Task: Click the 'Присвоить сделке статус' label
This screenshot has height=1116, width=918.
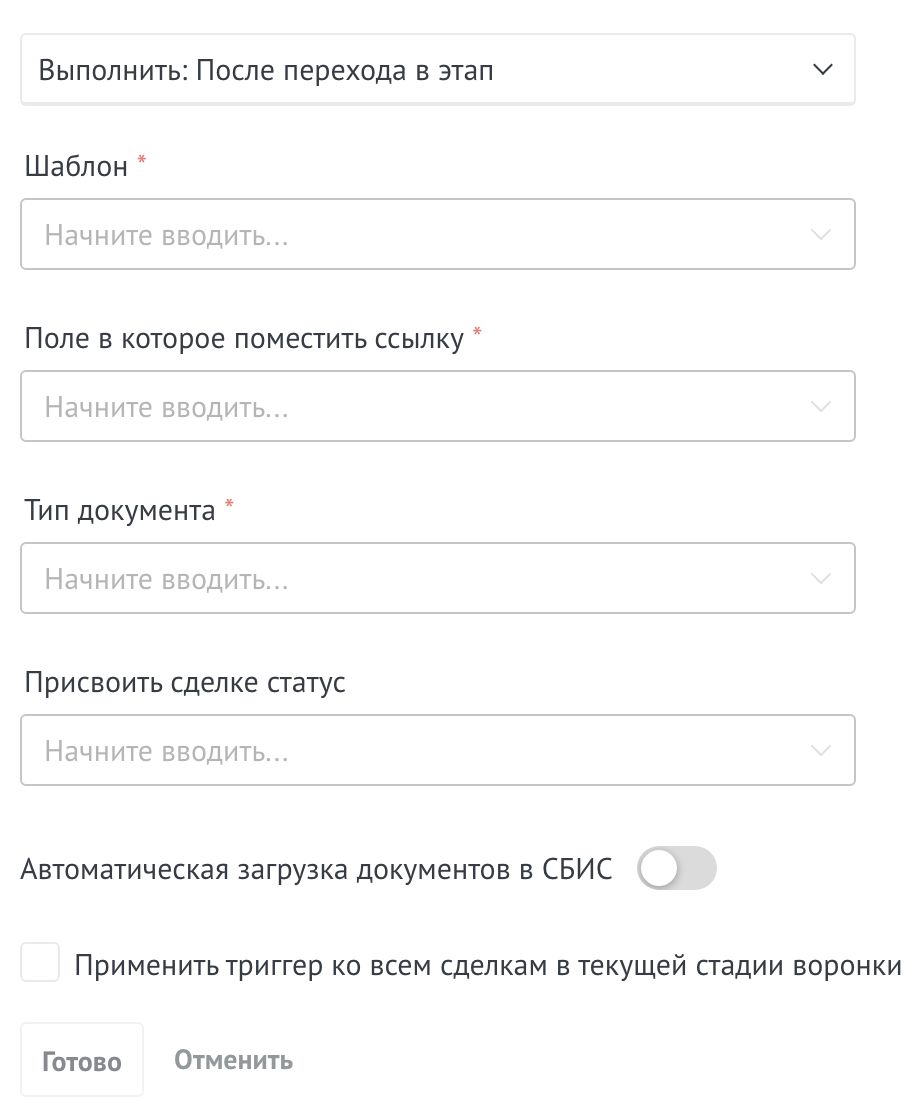Action: (x=185, y=683)
